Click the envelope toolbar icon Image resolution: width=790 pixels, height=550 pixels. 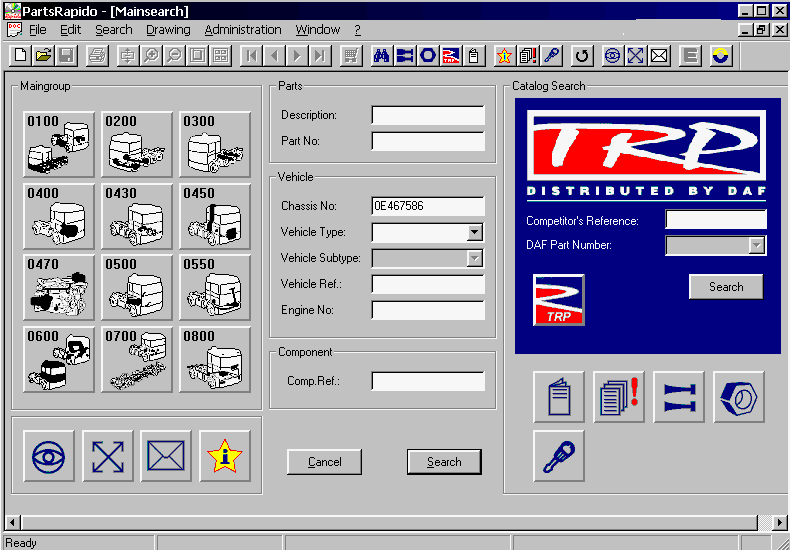659,55
